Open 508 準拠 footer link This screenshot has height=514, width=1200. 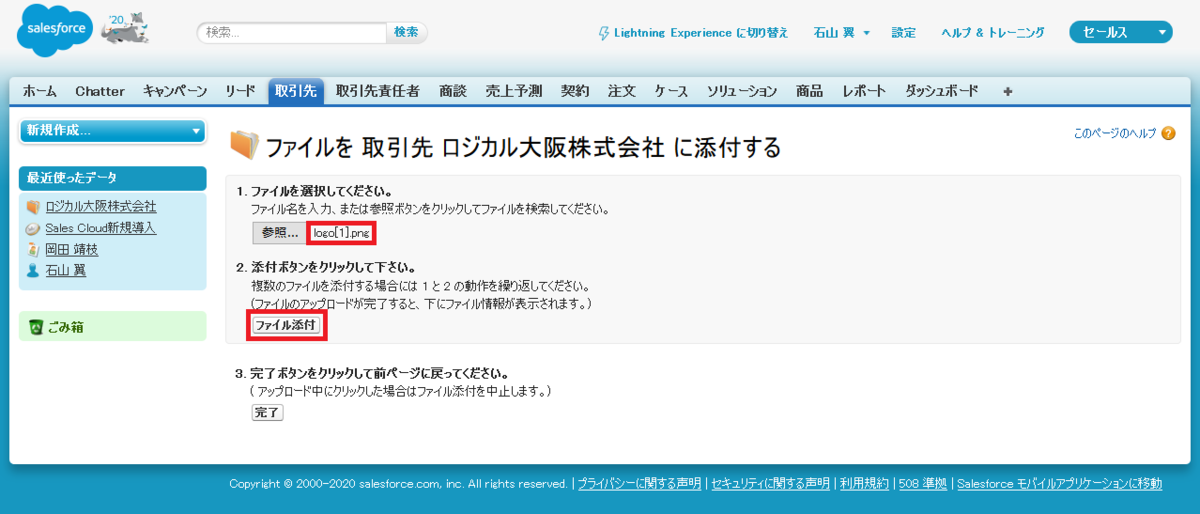click(922, 484)
